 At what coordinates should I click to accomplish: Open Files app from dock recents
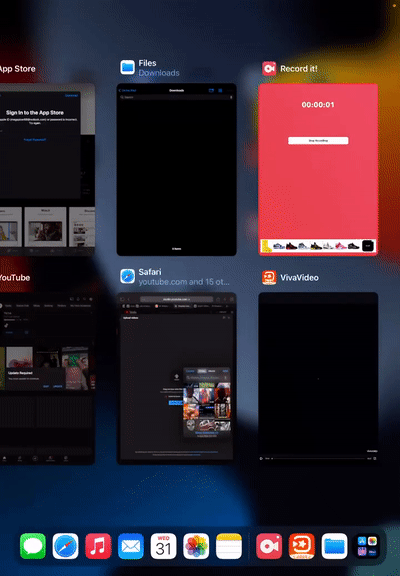(x=334, y=546)
